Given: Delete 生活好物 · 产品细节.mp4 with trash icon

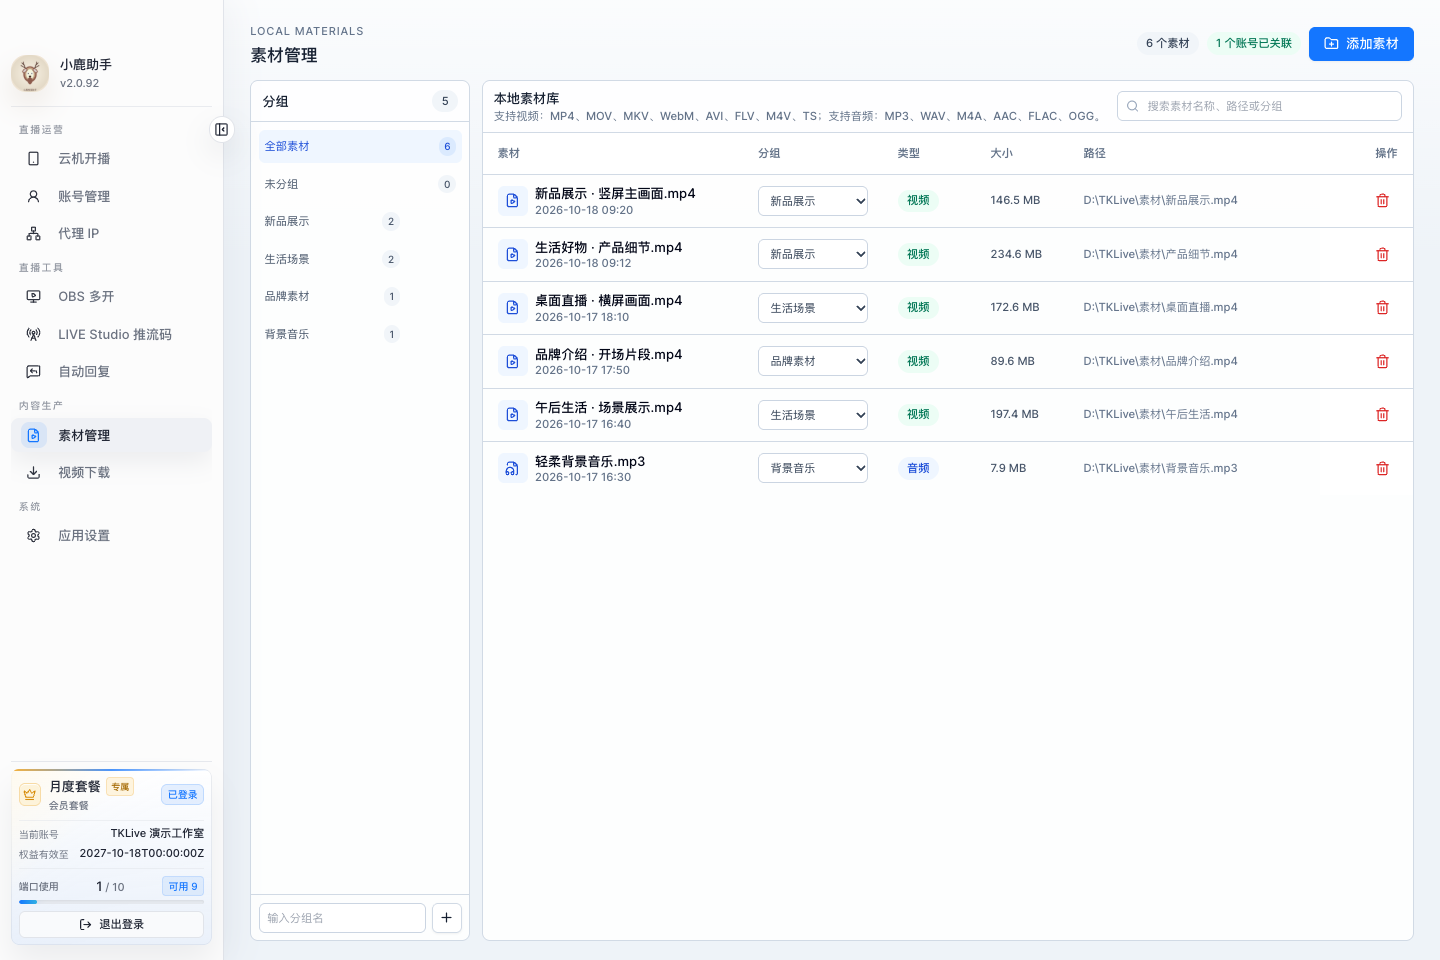Looking at the screenshot, I should click(x=1382, y=255).
